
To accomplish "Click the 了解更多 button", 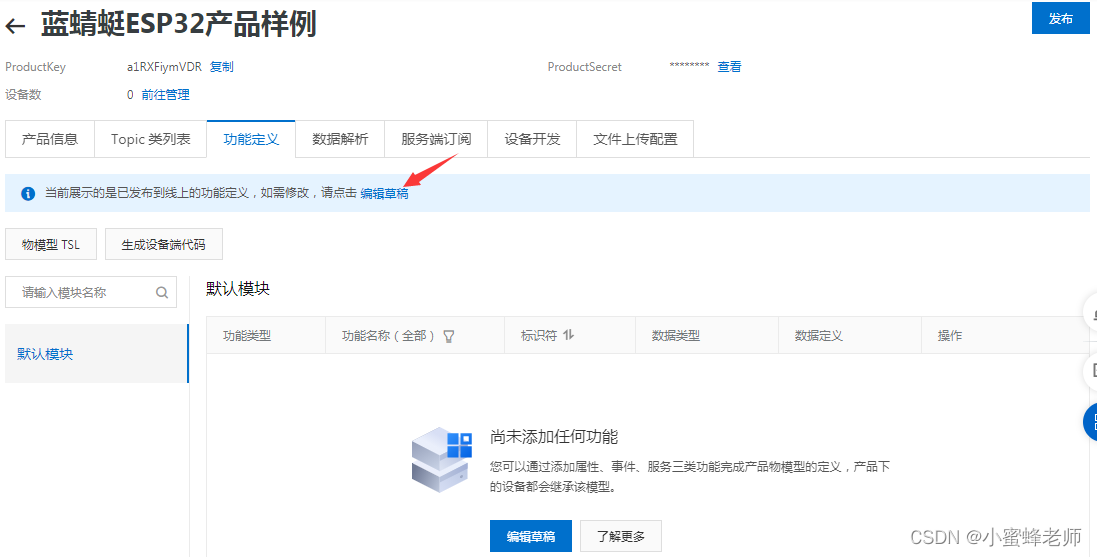I will tap(621, 536).
